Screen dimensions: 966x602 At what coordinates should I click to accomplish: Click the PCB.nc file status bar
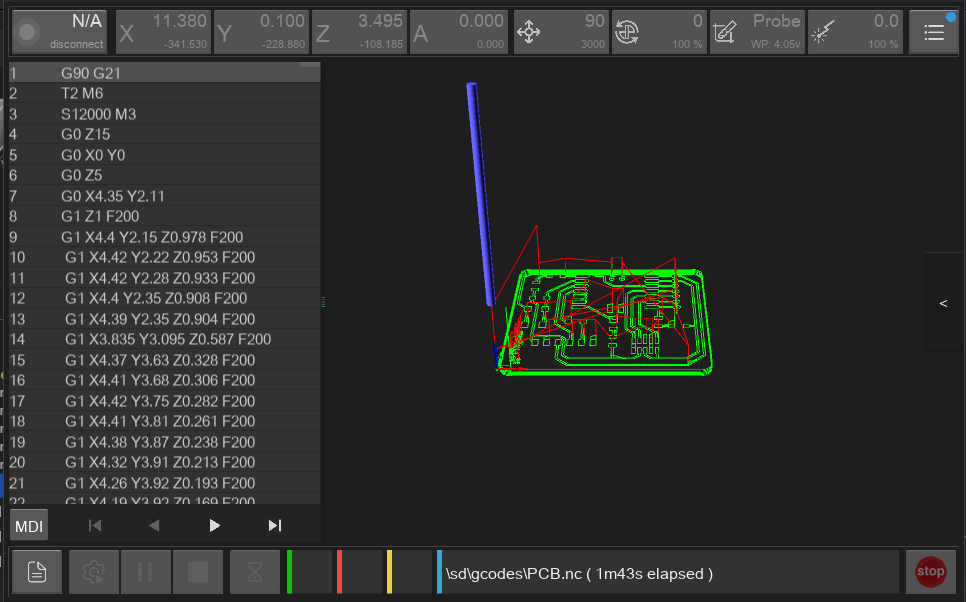(x=668, y=572)
